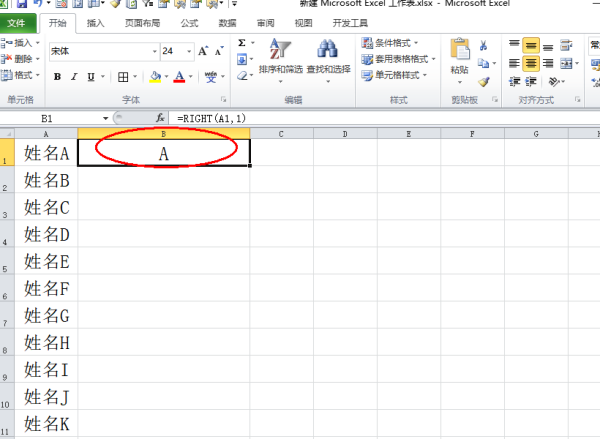Open clipboard pane launcher in 剪贴板 group
Image resolution: width=600 pixels, height=439 pixels.
point(495,100)
